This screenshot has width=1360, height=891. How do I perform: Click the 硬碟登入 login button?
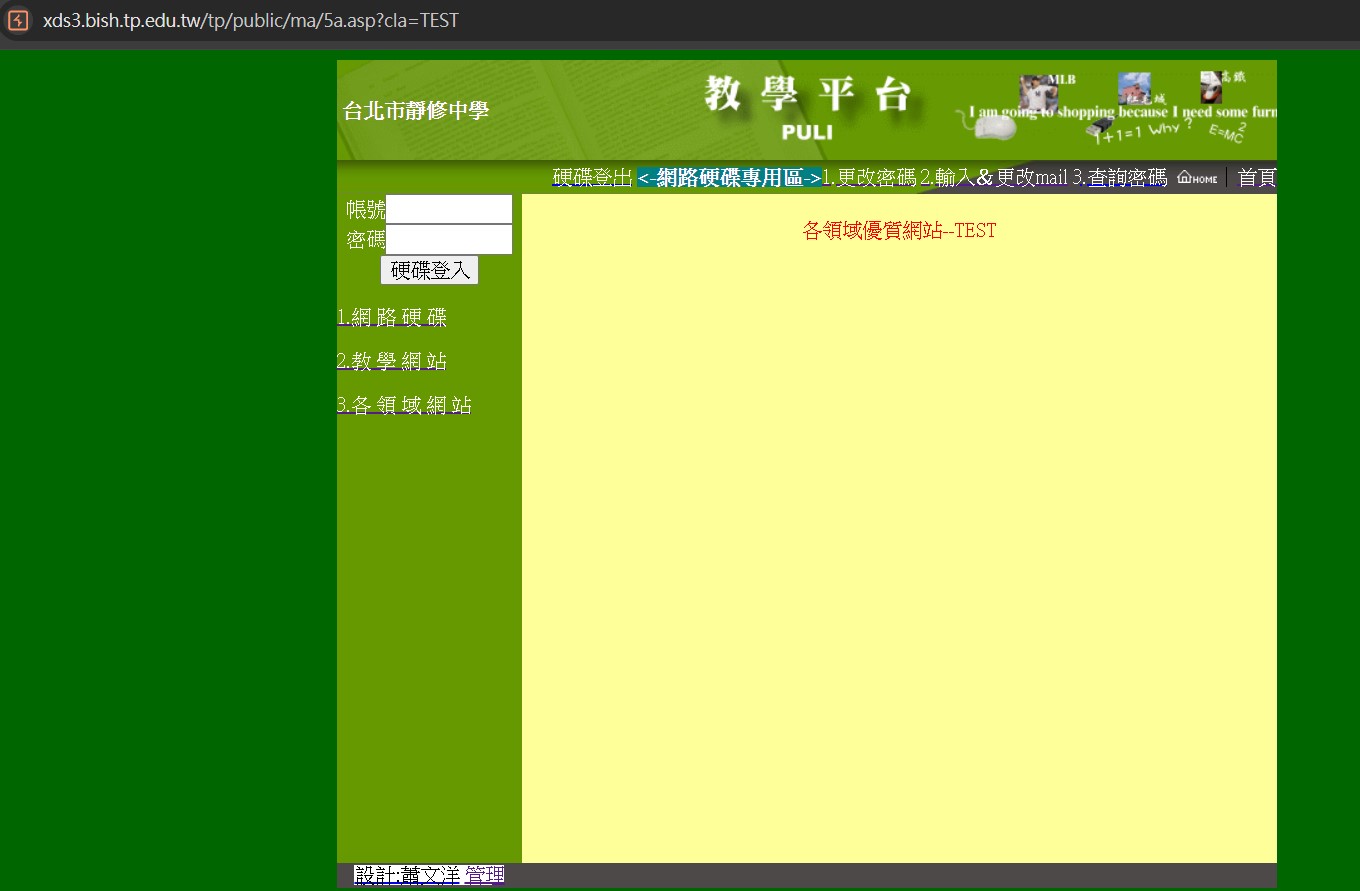[429, 270]
